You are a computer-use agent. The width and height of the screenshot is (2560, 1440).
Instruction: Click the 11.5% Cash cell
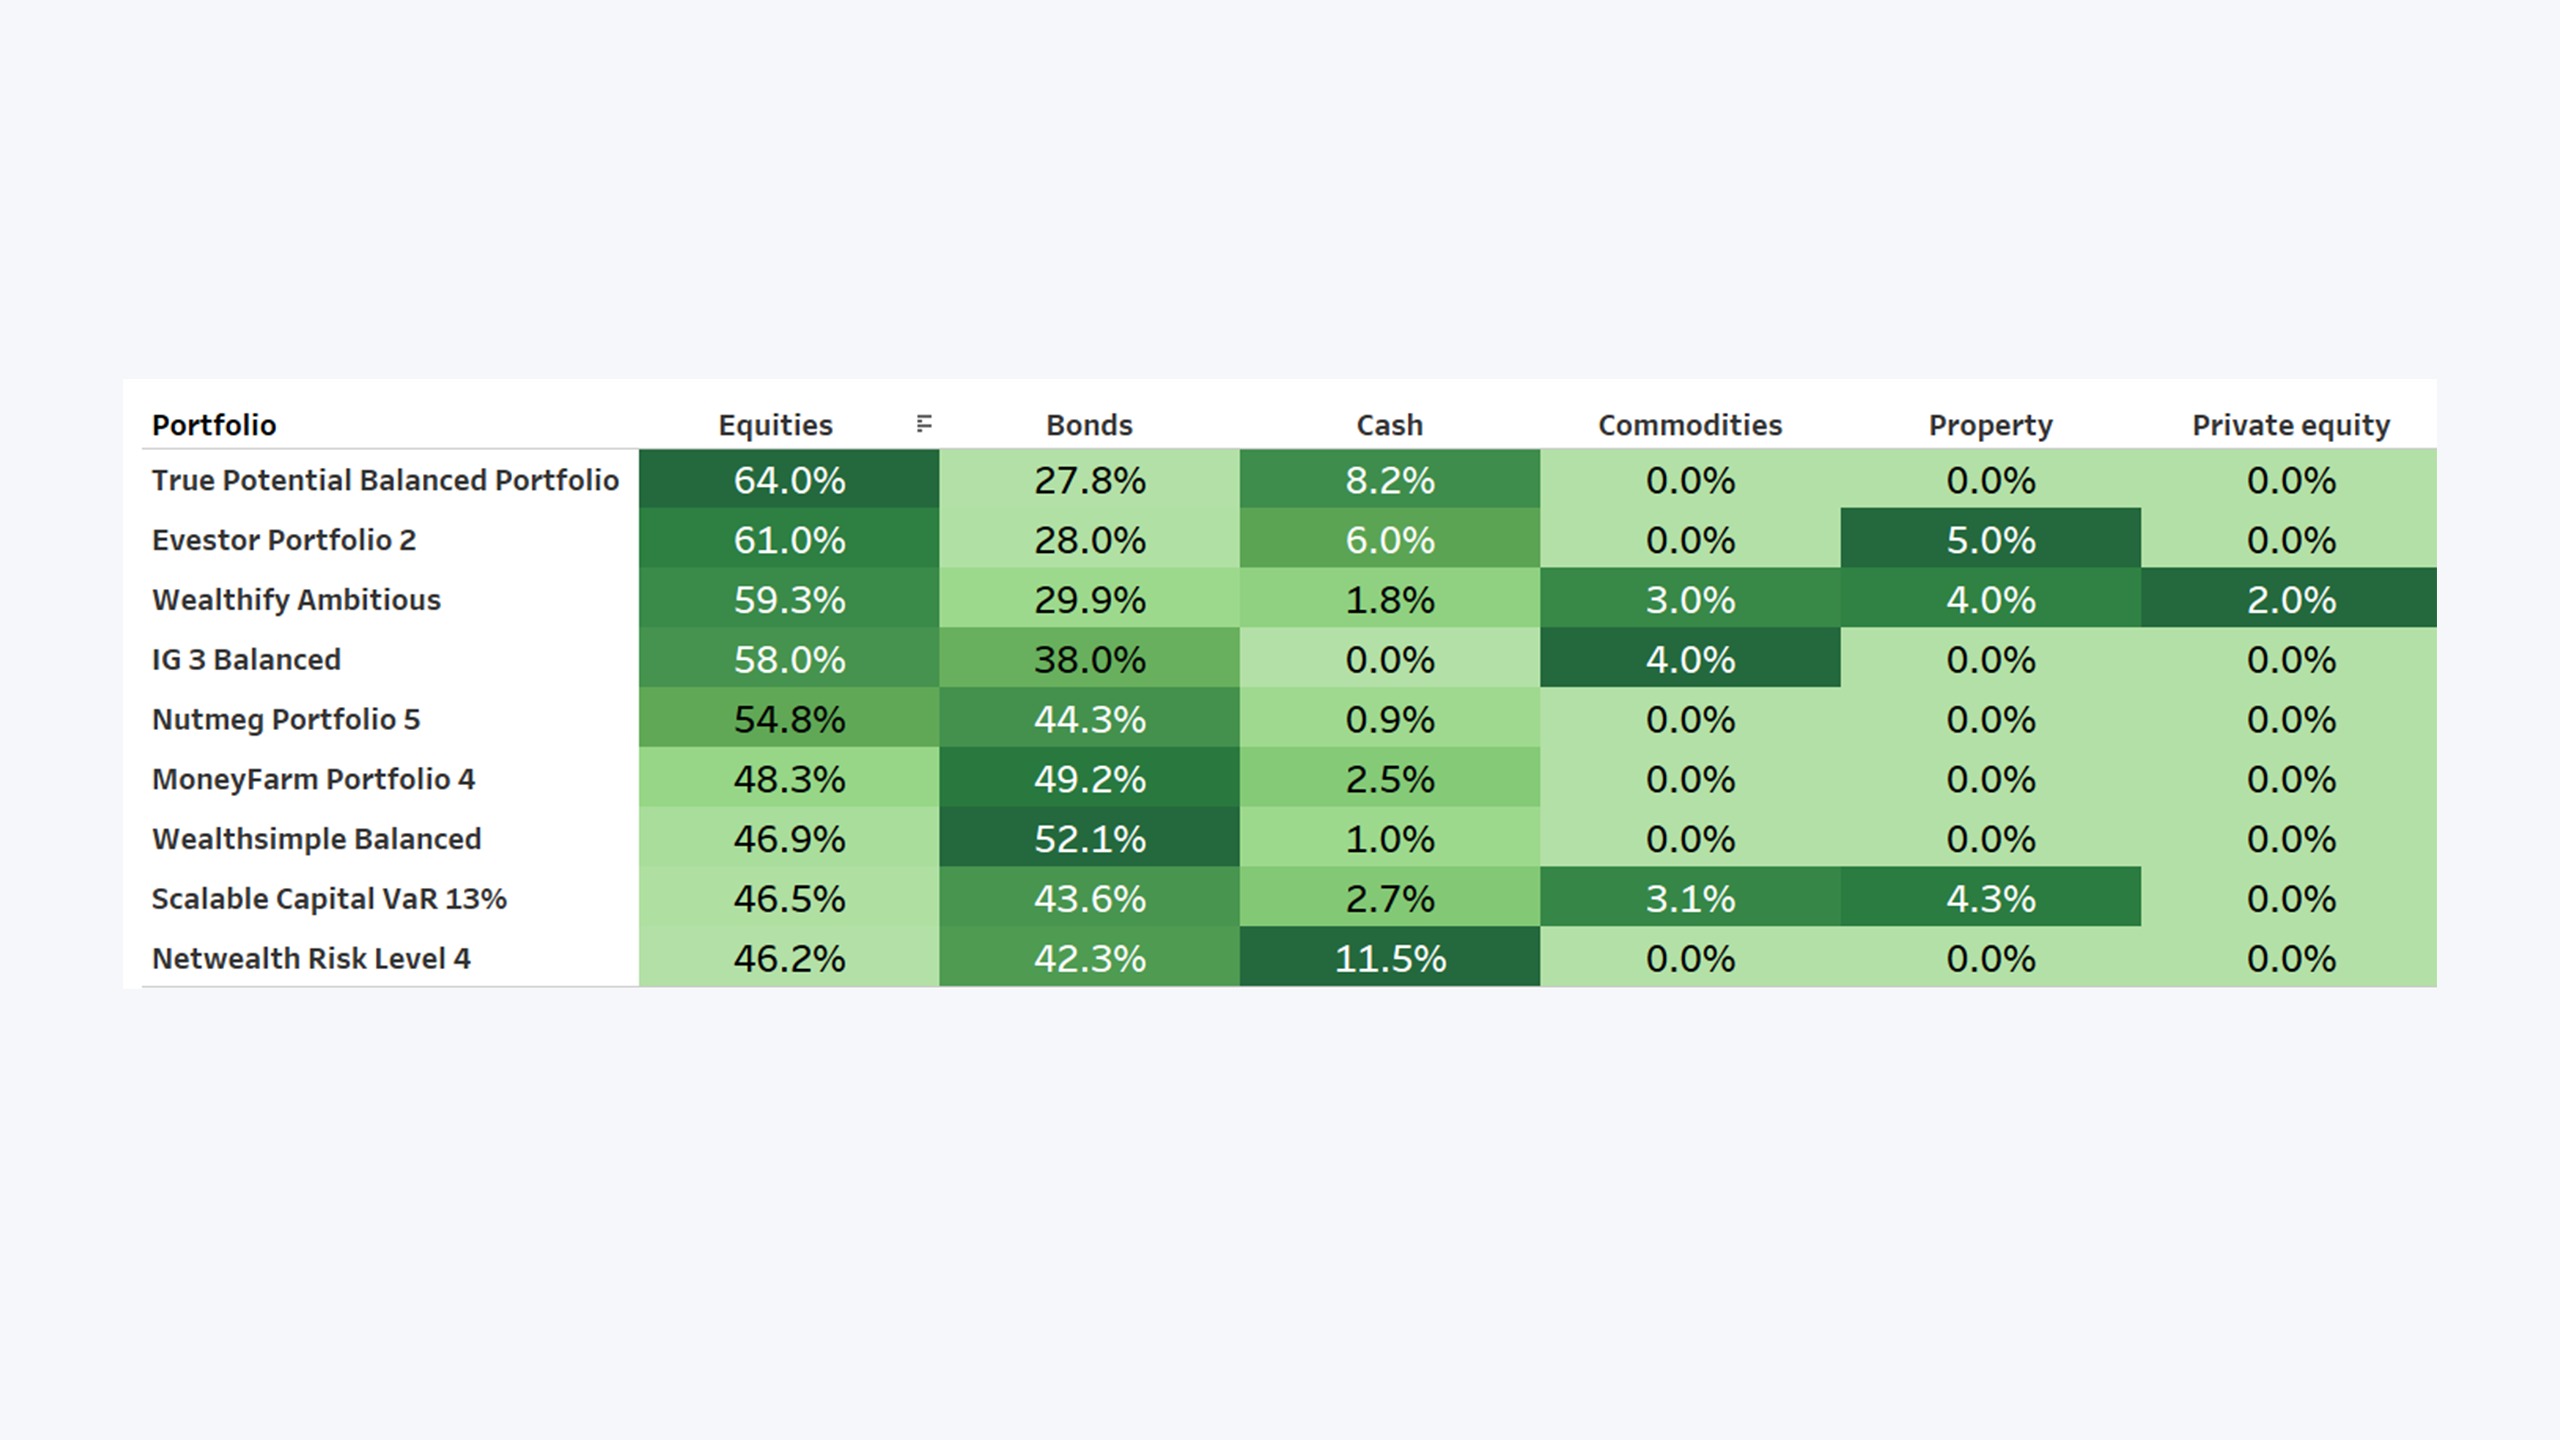point(1389,957)
